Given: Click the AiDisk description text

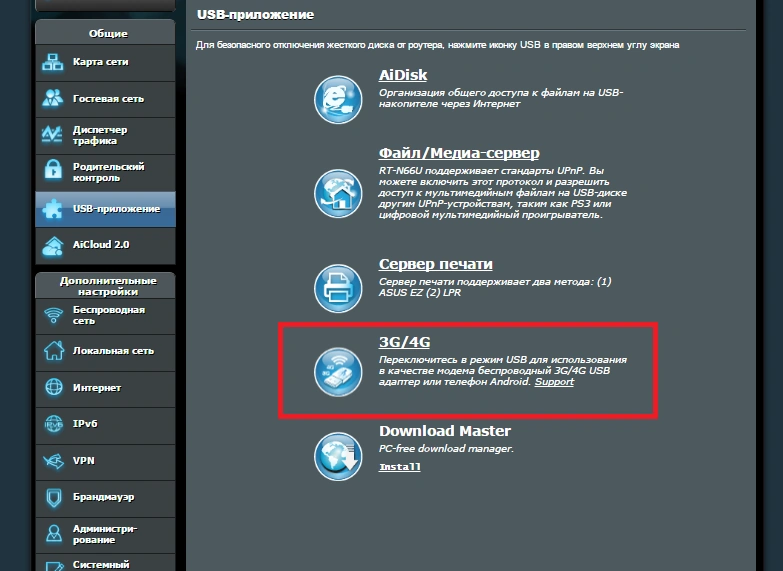Looking at the screenshot, I should [x=500, y=98].
